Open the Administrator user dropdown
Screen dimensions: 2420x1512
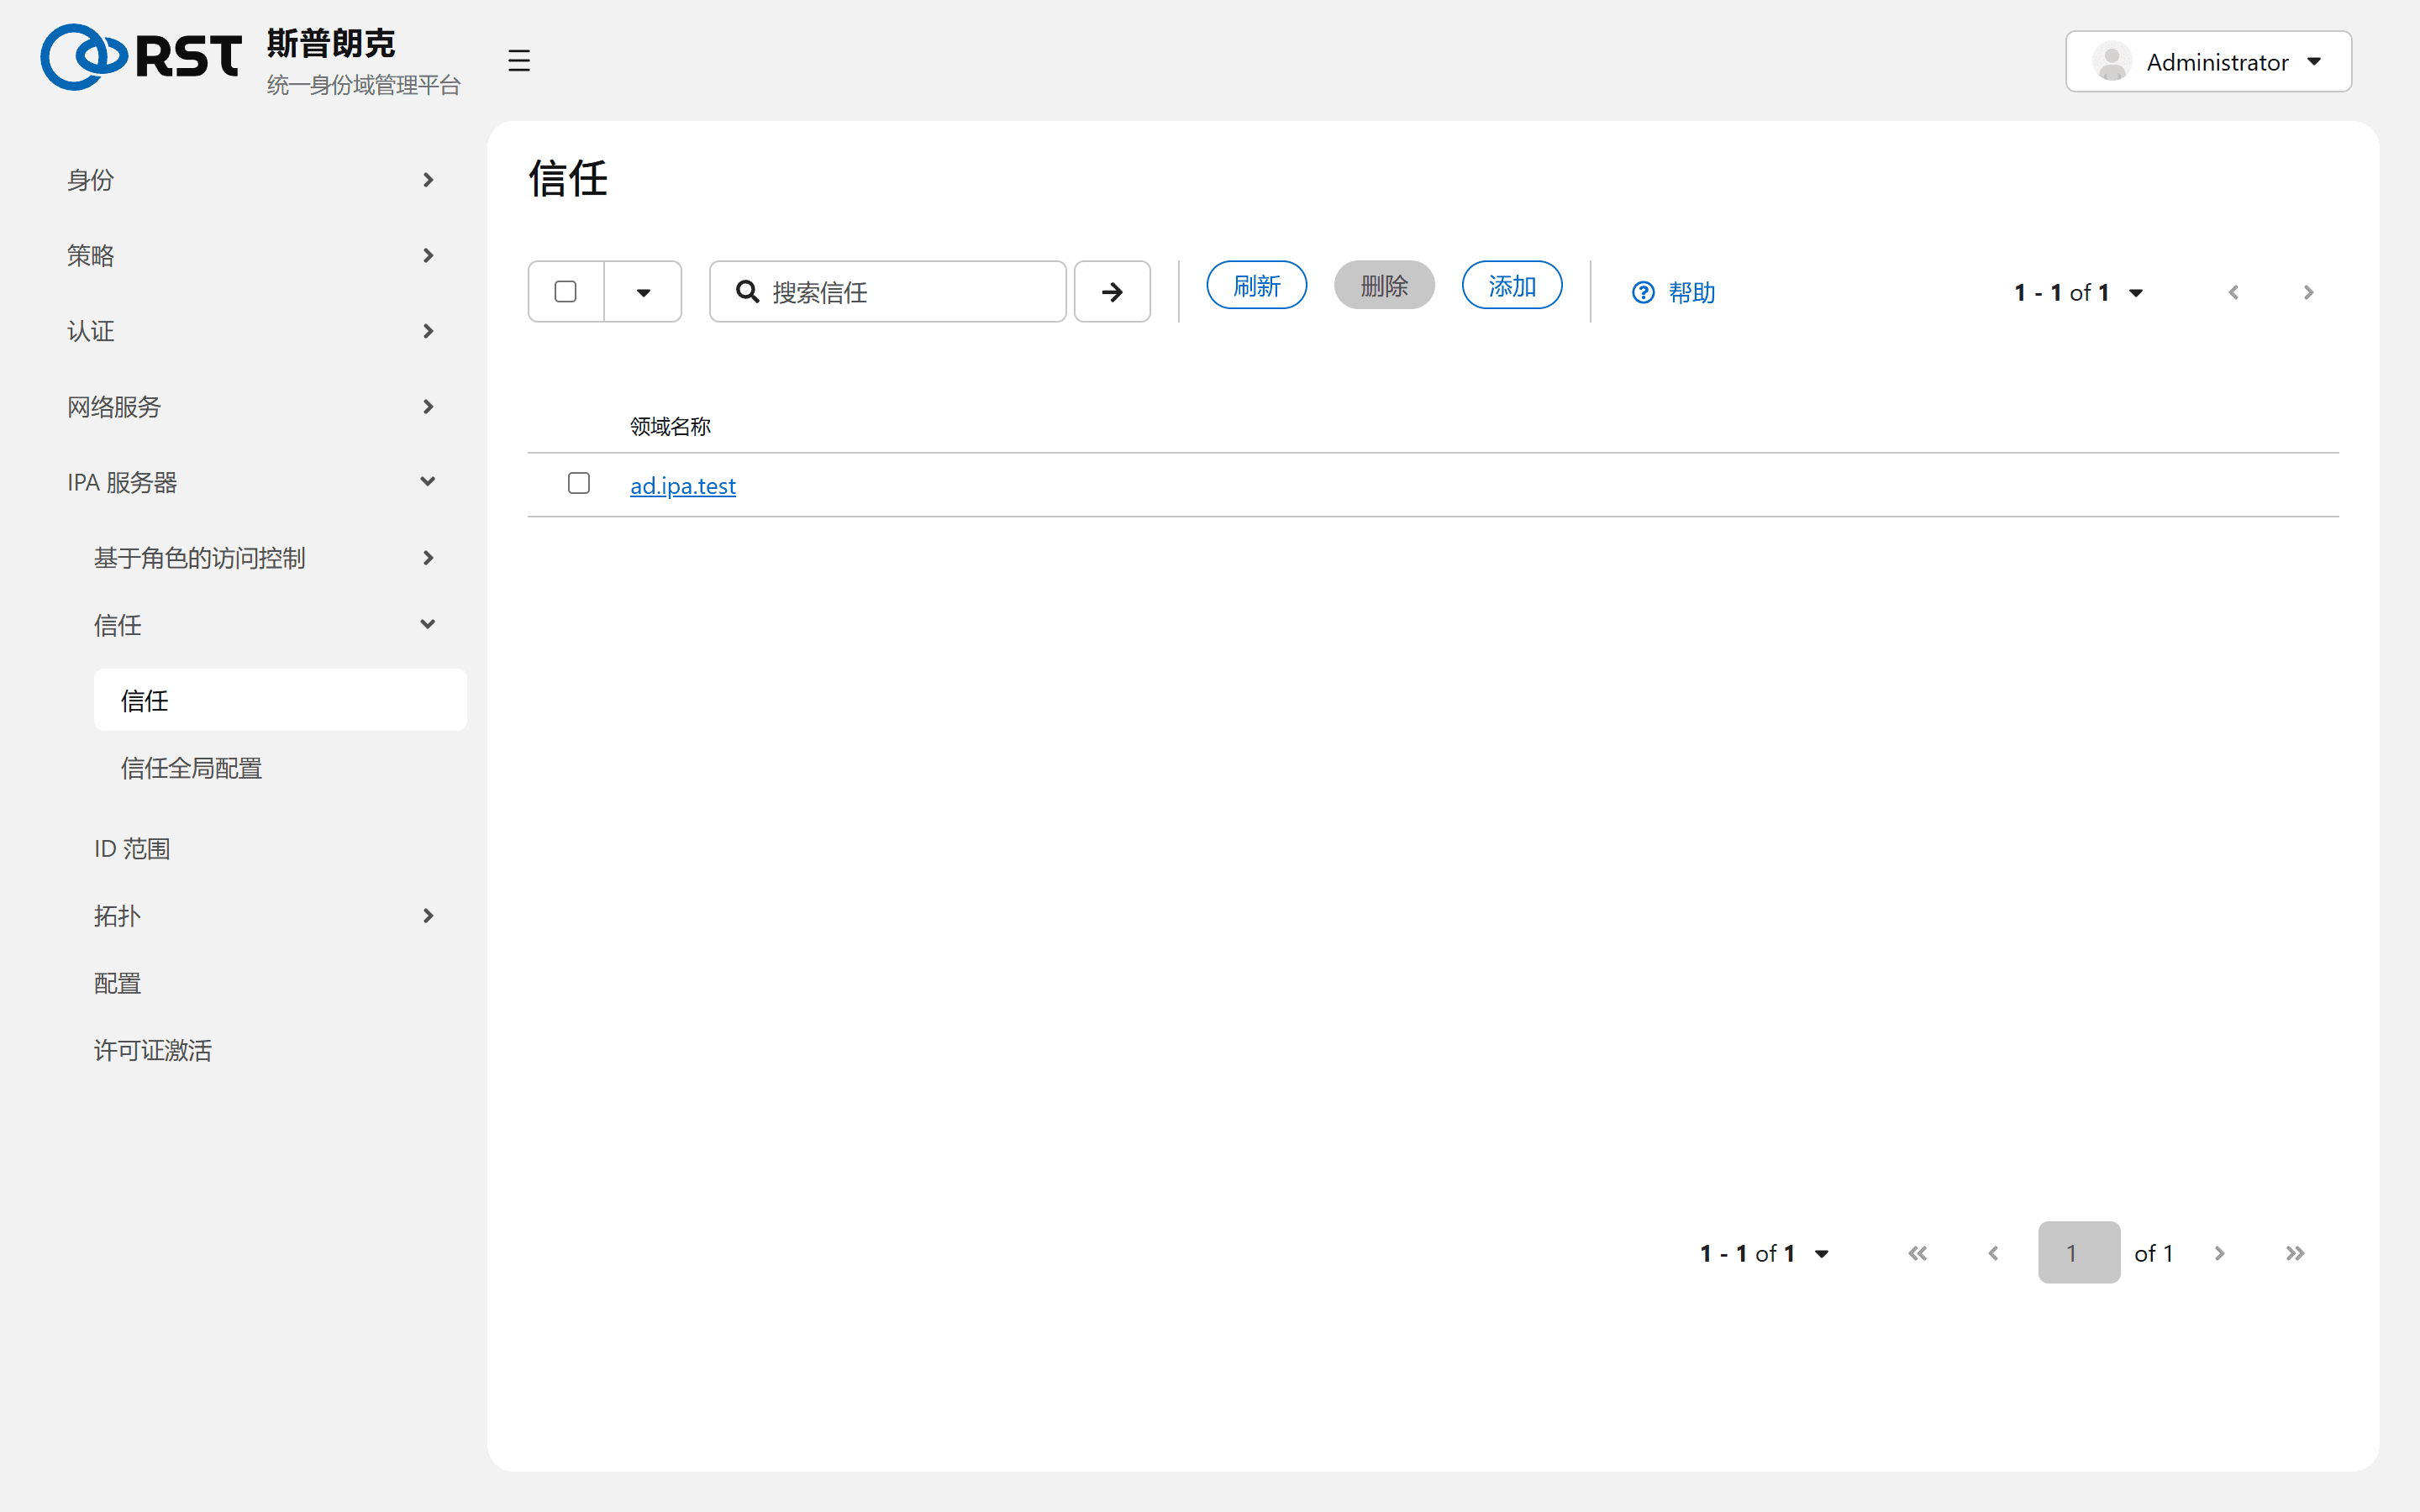[2208, 62]
